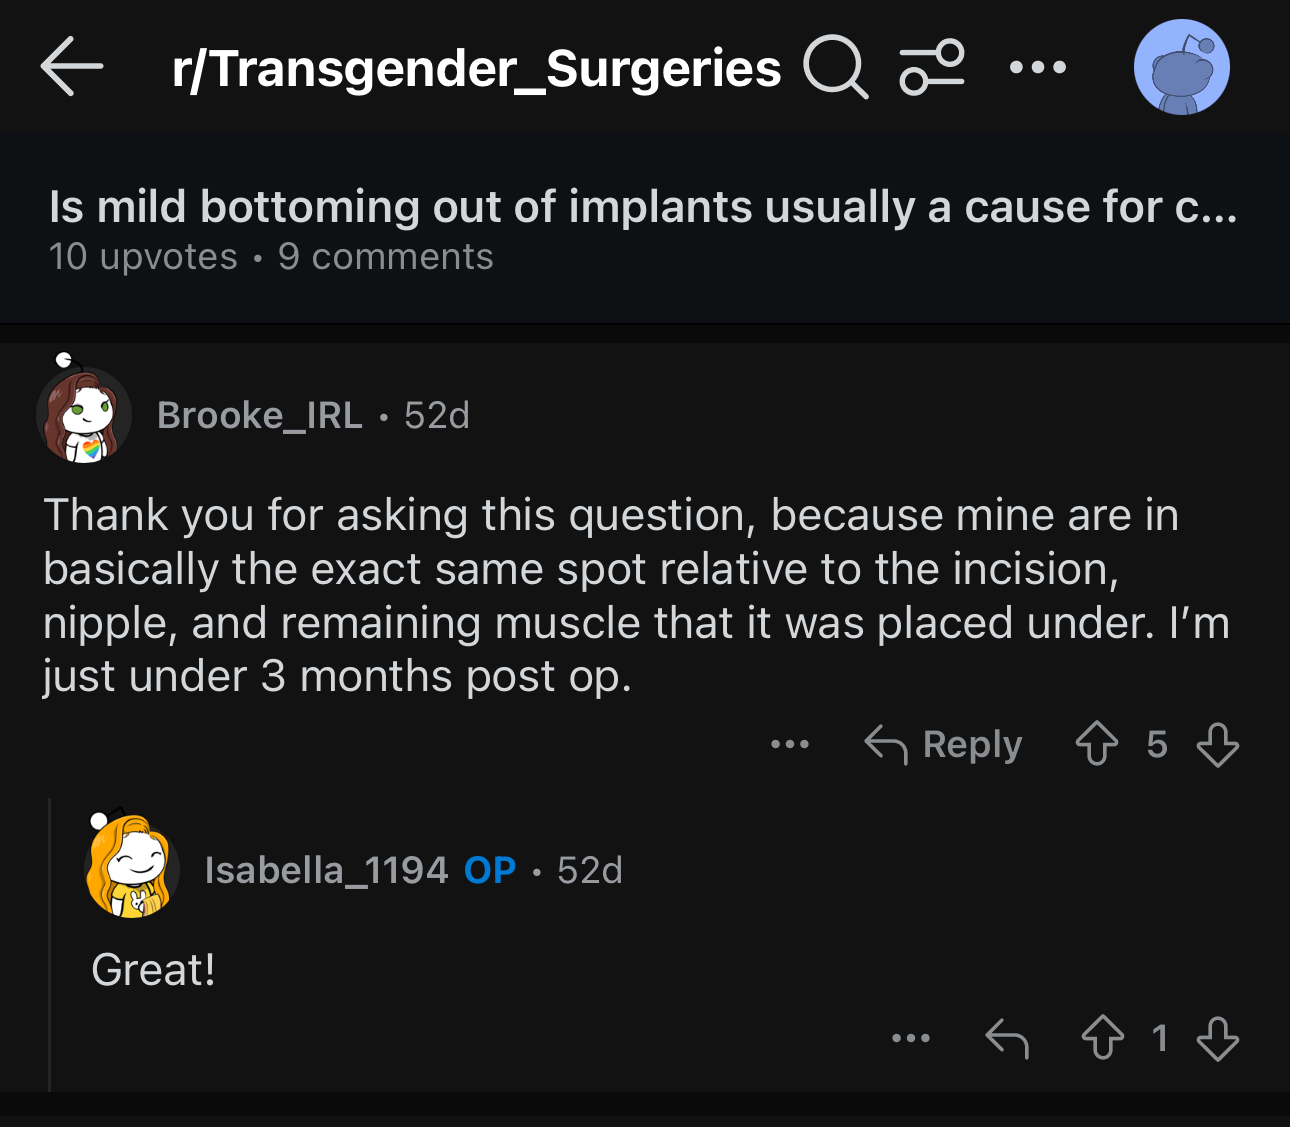Upvote Brooke_IRL's comment
Screen dimensions: 1290x1127
[1097, 744]
